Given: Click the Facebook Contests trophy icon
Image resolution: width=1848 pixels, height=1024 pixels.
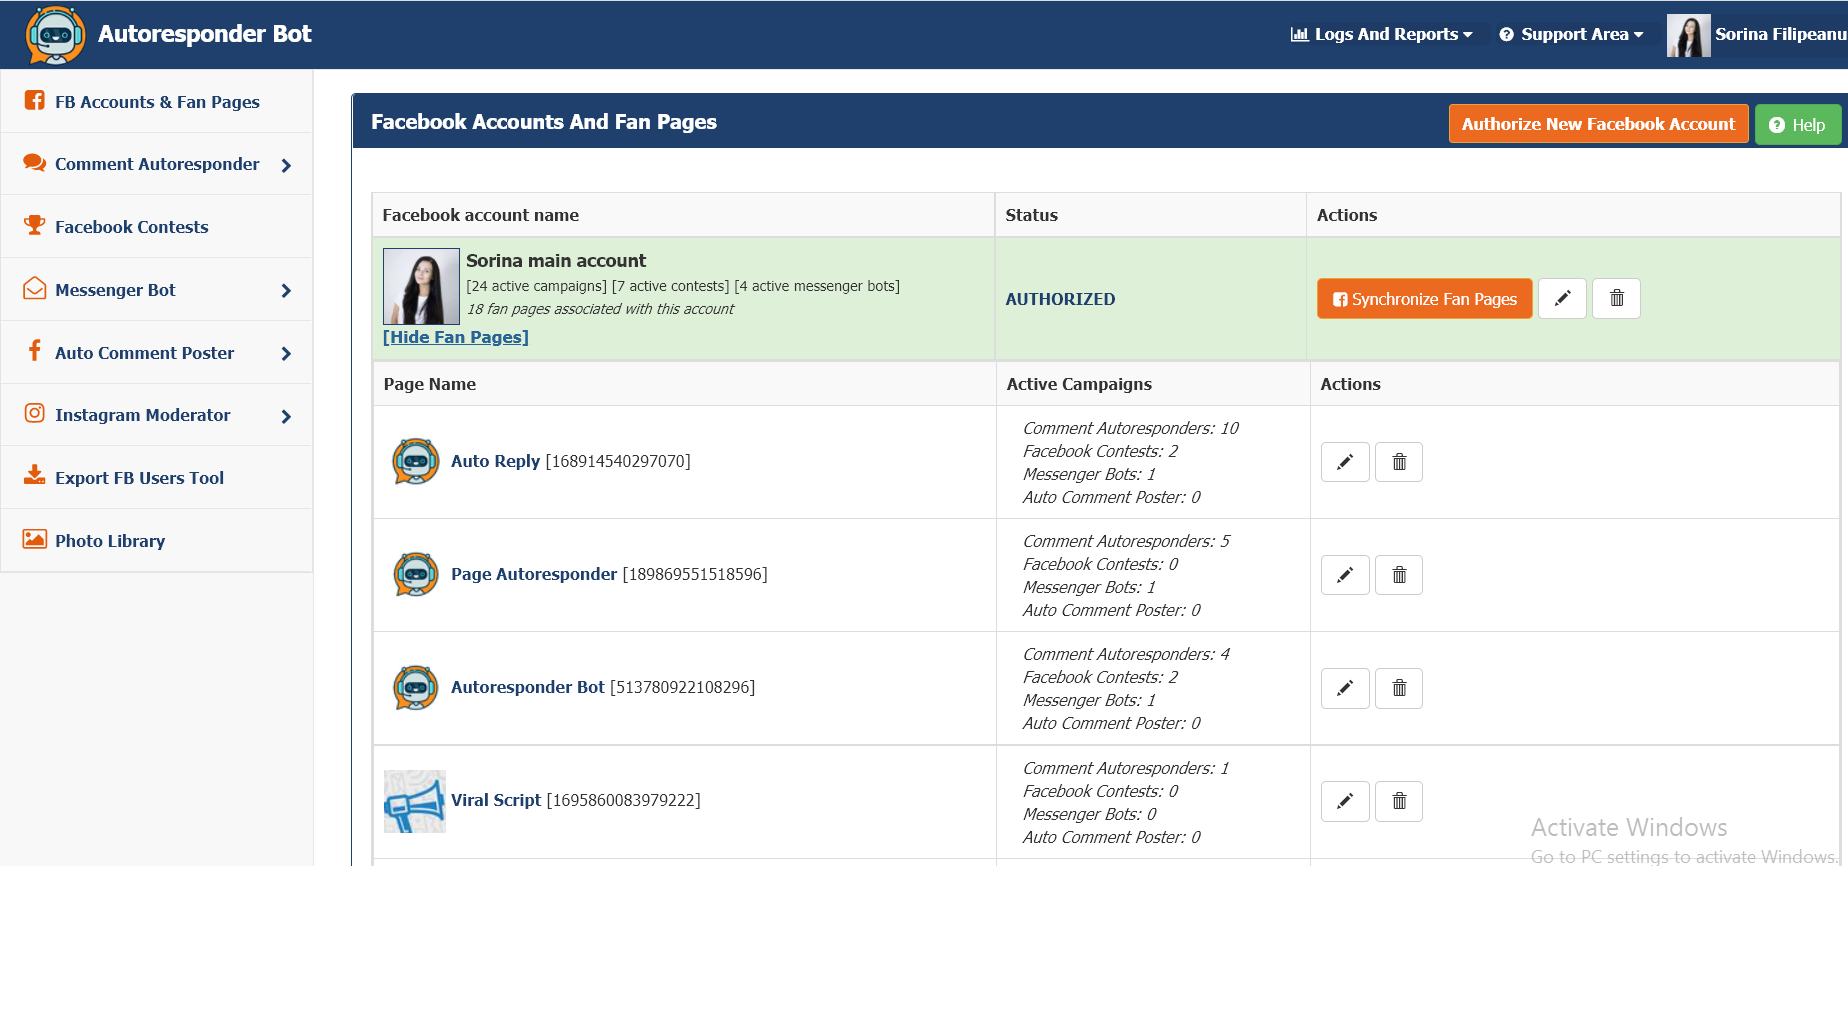Looking at the screenshot, I should click(35, 226).
